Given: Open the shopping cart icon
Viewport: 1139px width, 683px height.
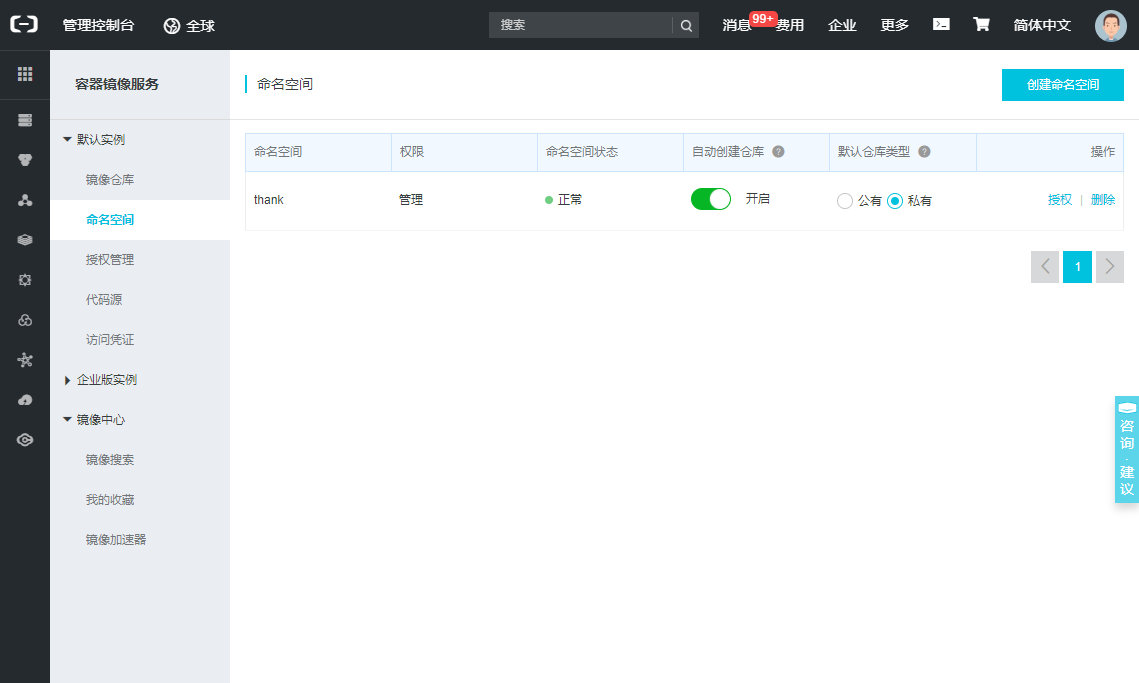Looking at the screenshot, I should point(981,25).
